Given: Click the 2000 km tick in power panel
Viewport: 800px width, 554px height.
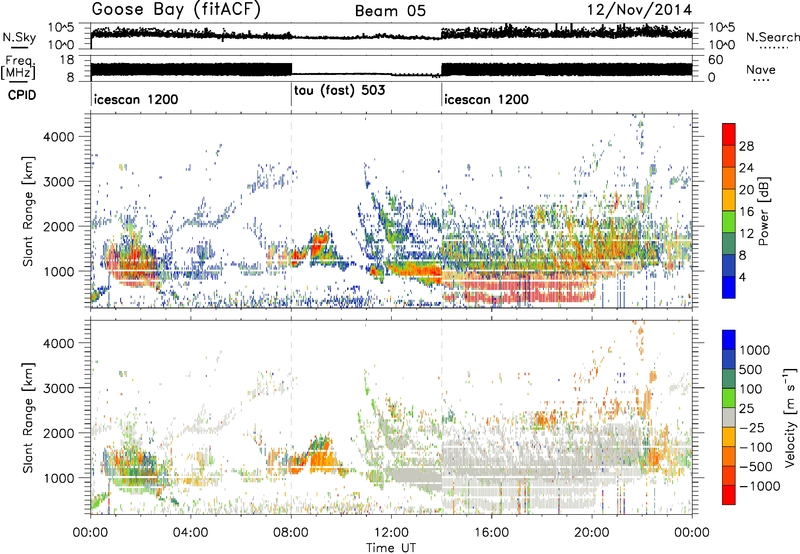Looking at the screenshot, I should (59, 226).
